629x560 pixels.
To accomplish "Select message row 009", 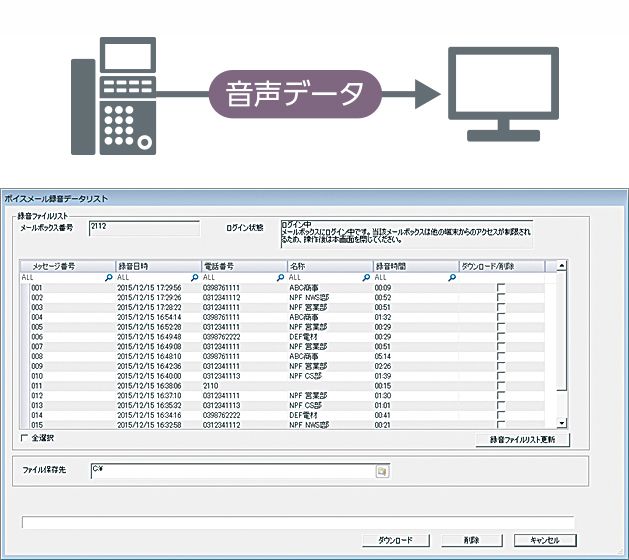I will (282, 366).
